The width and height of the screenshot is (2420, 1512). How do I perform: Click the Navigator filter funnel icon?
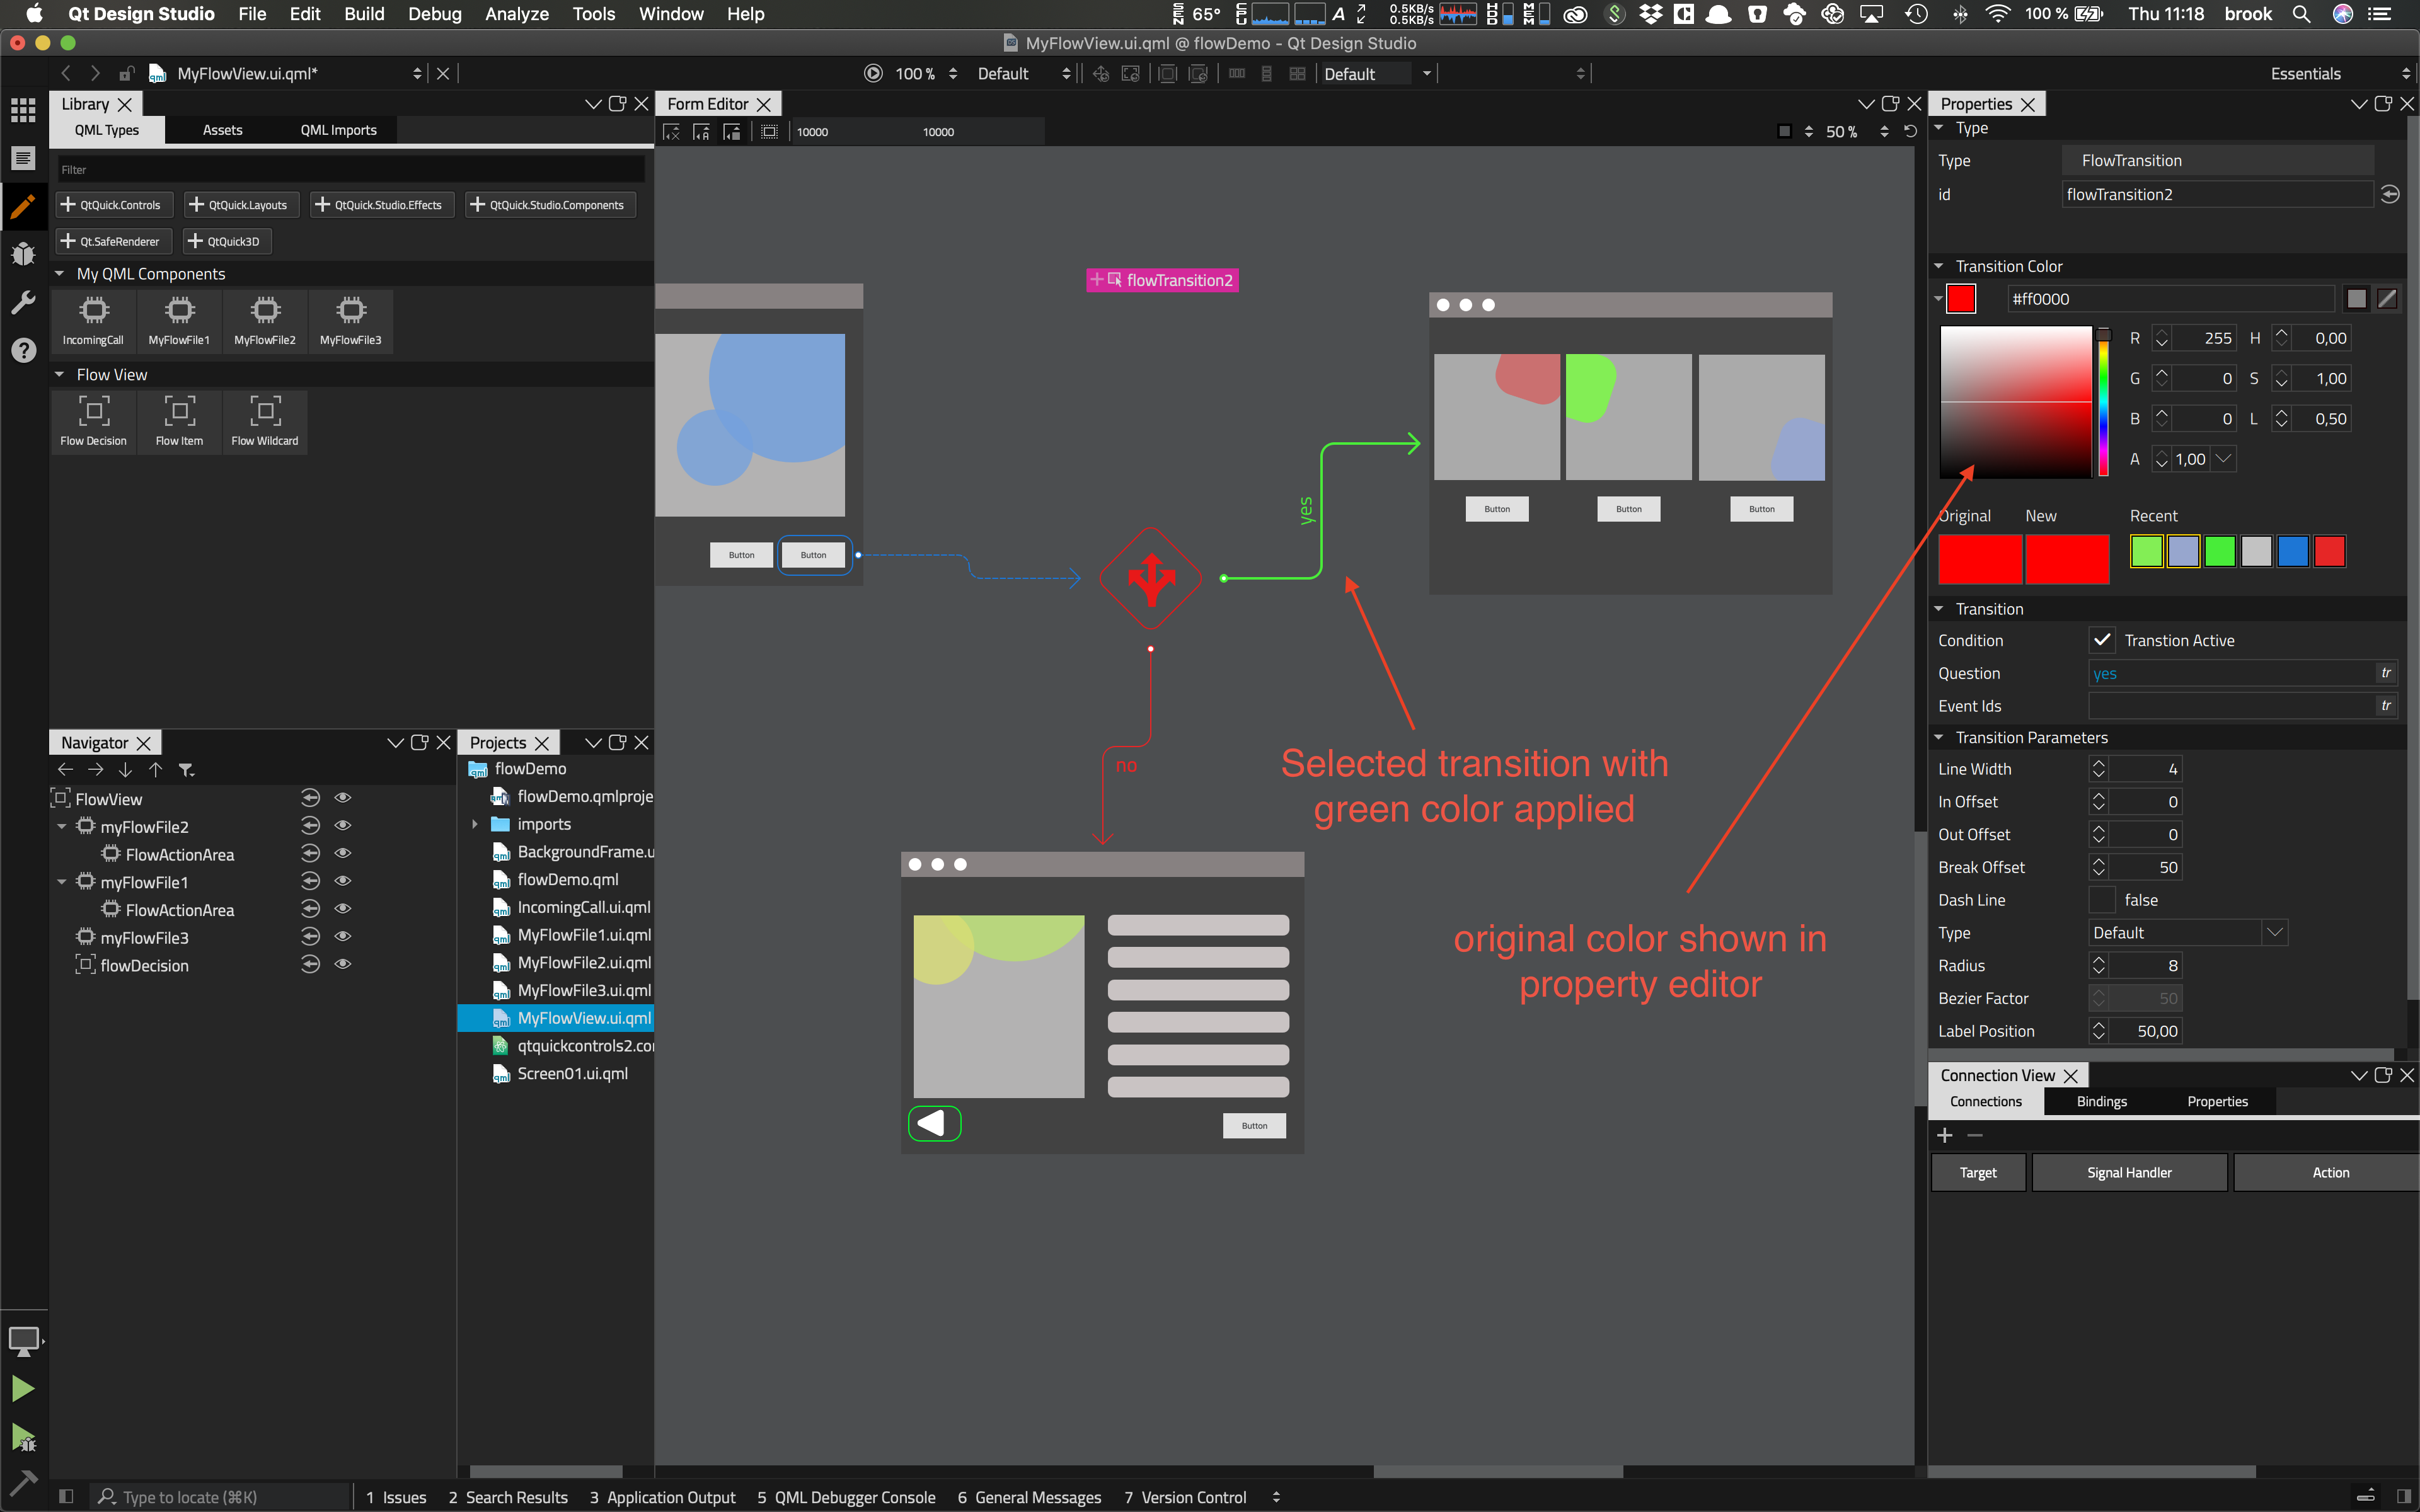point(186,770)
